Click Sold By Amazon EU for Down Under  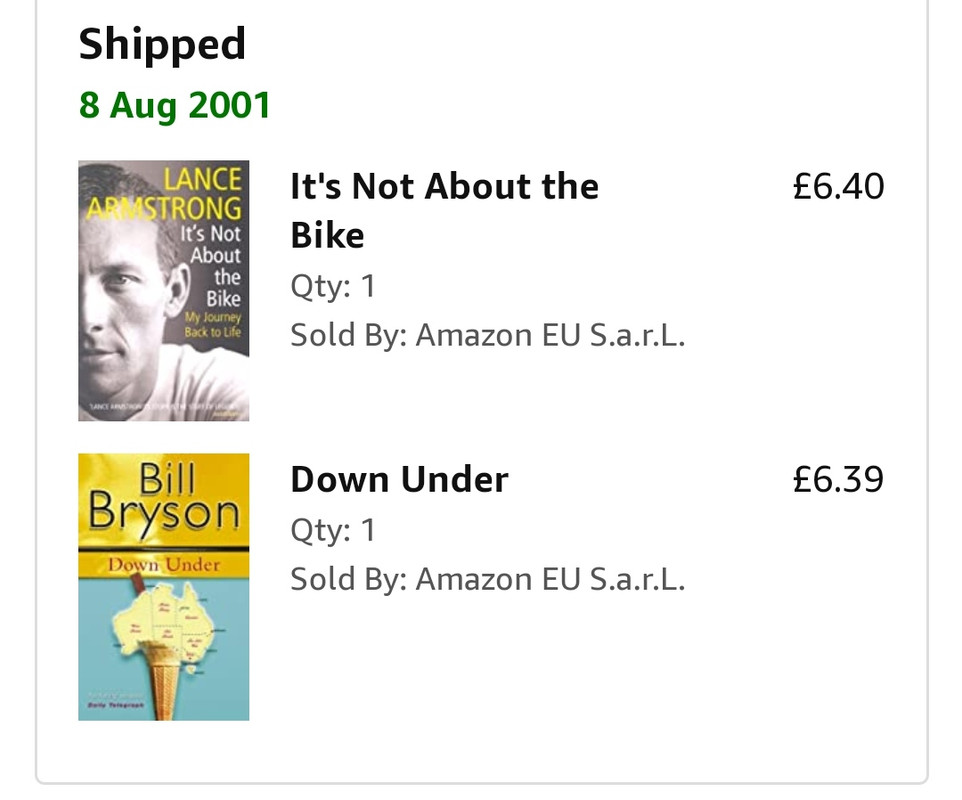487,579
